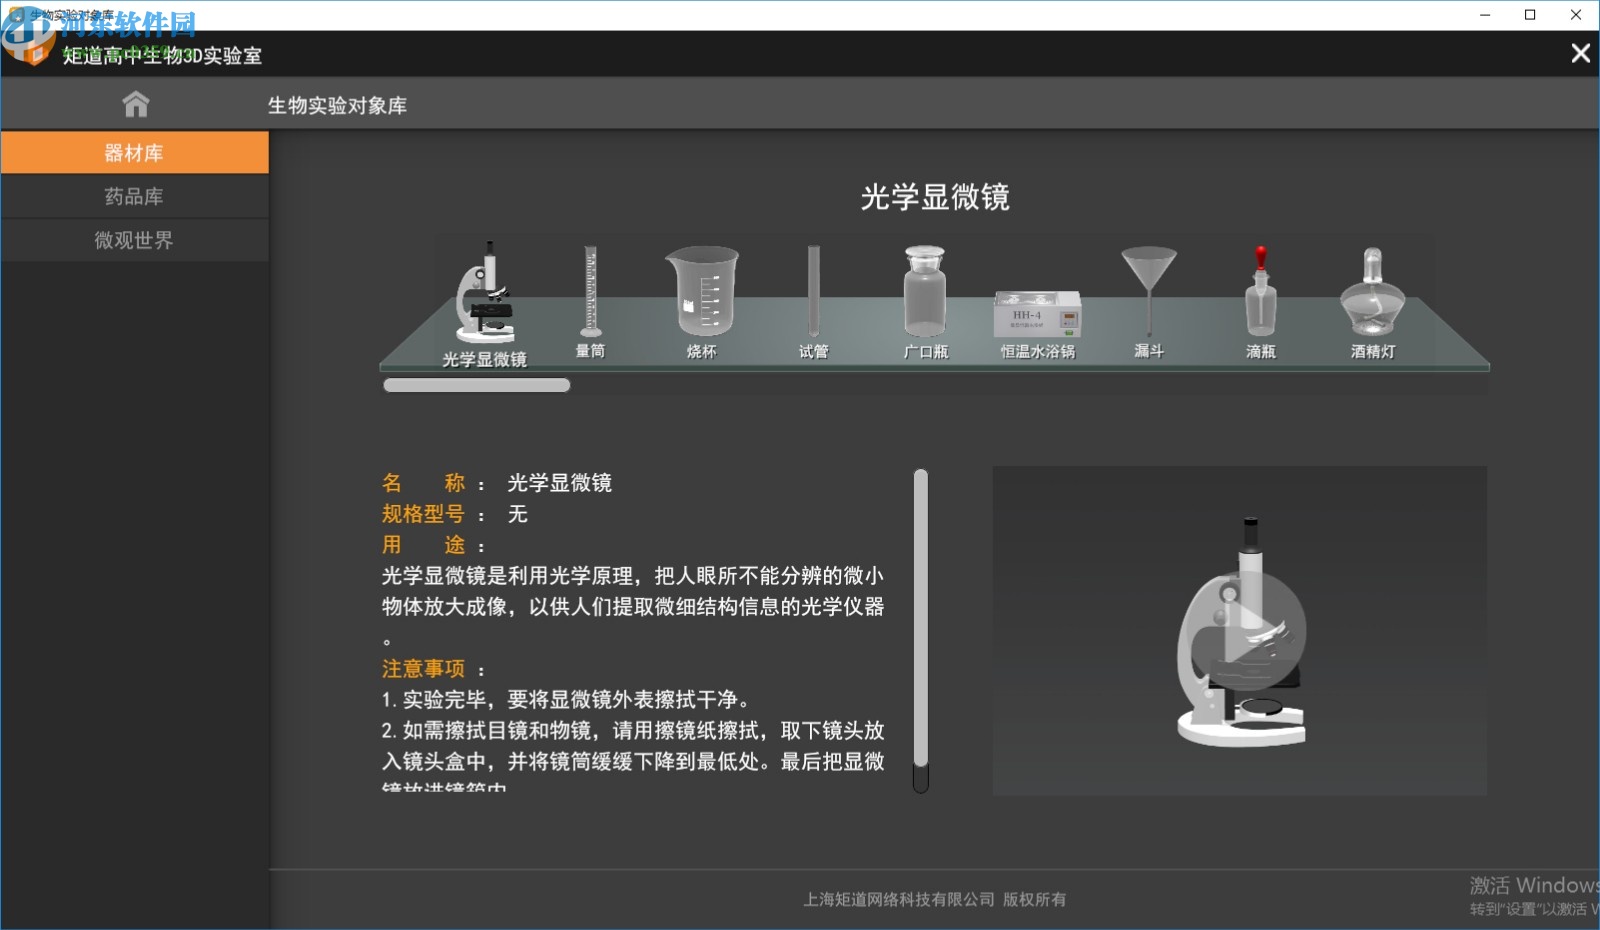
Task: Select the 光学显微镜 microscope icon
Action: 487,295
